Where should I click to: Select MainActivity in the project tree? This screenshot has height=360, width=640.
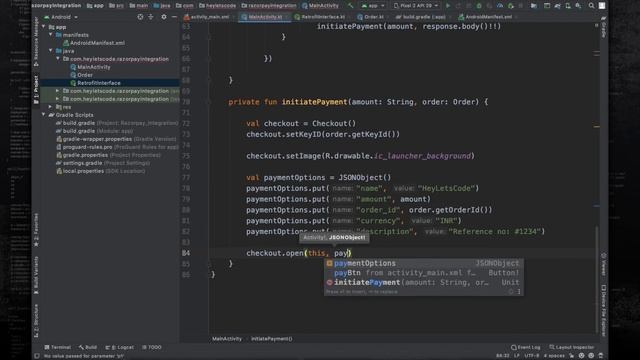(x=90, y=67)
